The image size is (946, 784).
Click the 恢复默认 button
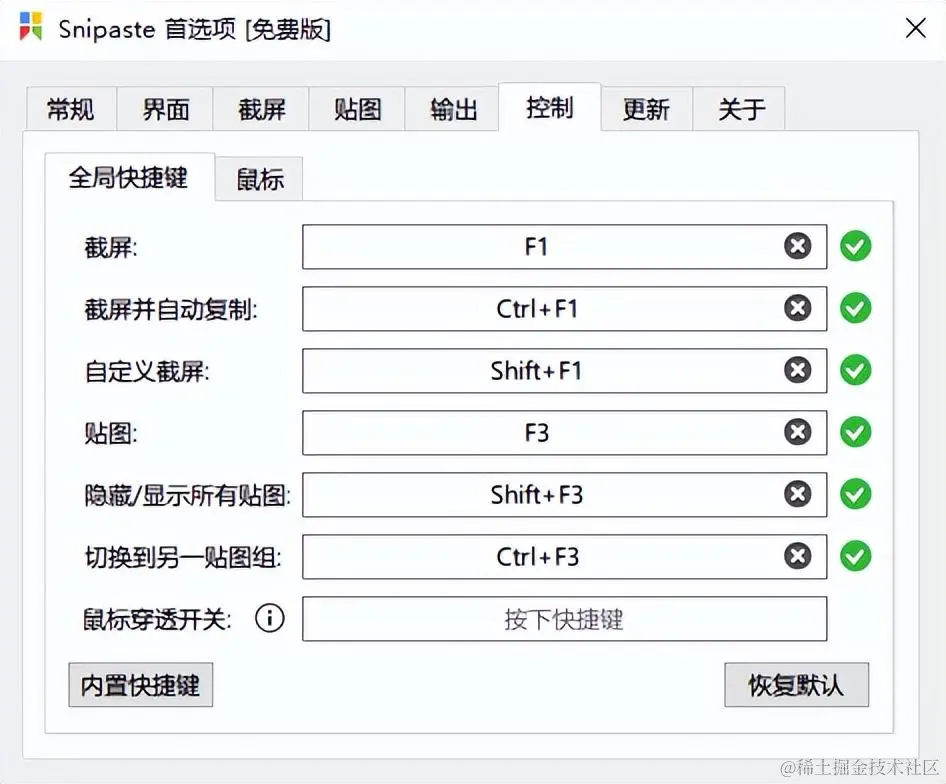pos(796,685)
